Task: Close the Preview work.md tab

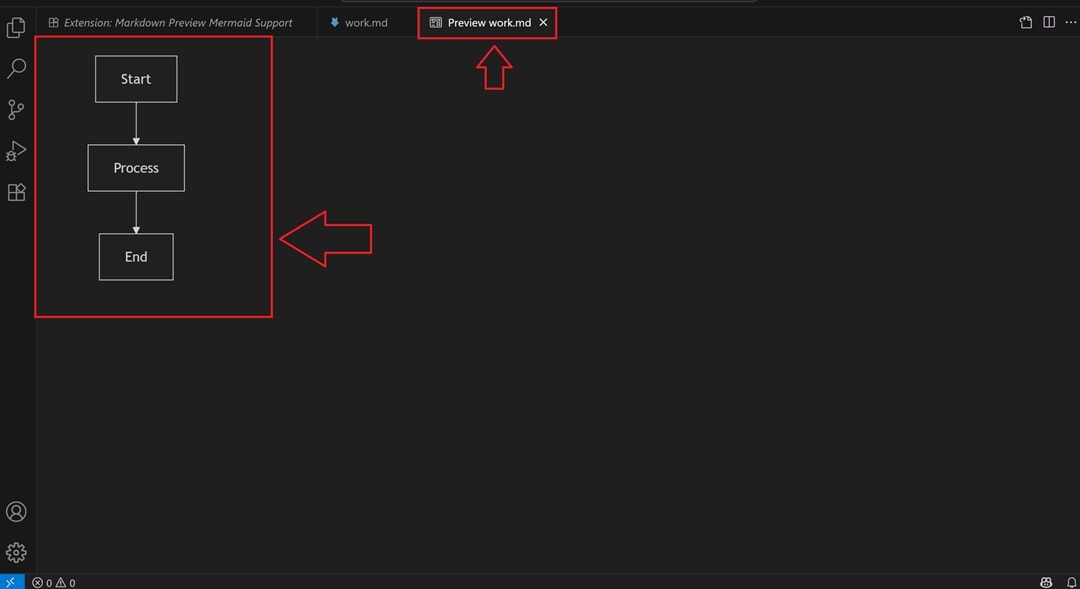Action: click(x=543, y=22)
